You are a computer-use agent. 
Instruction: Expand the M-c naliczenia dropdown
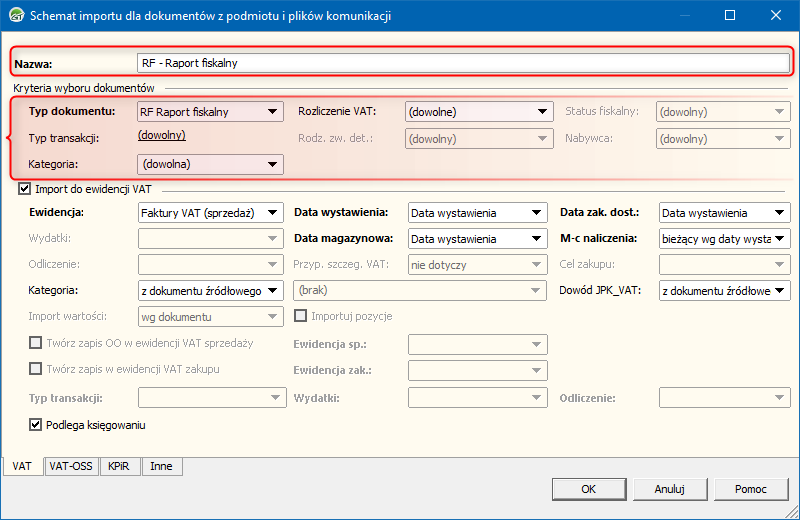coord(780,239)
